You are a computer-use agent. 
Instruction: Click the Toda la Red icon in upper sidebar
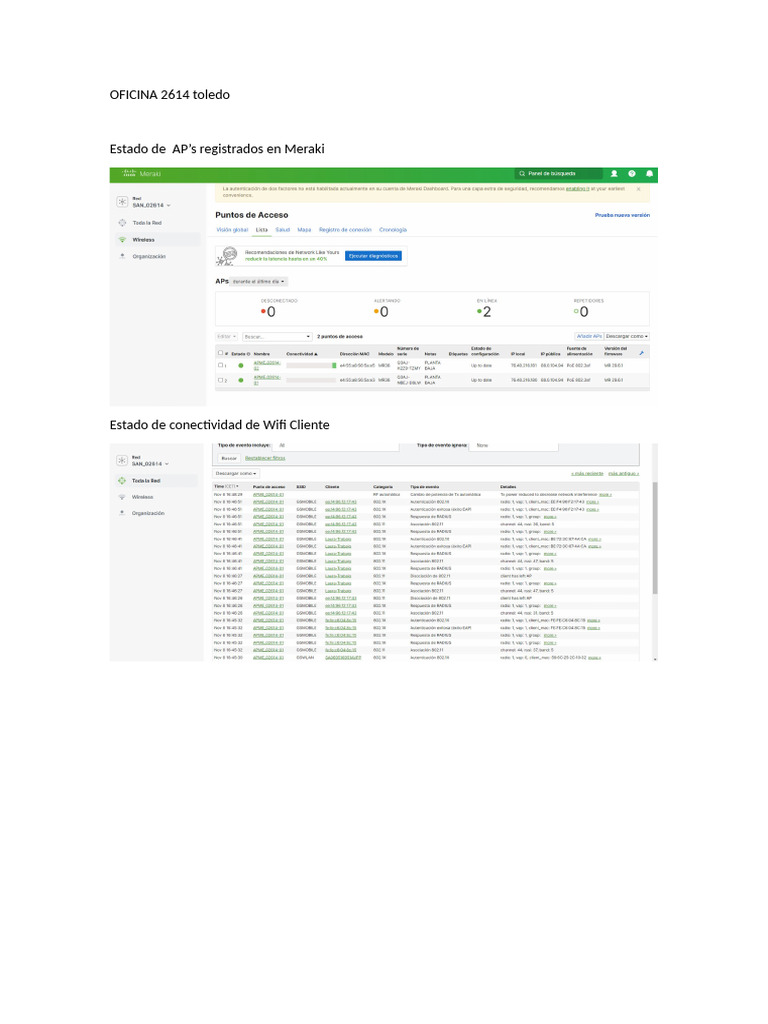(122, 223)
